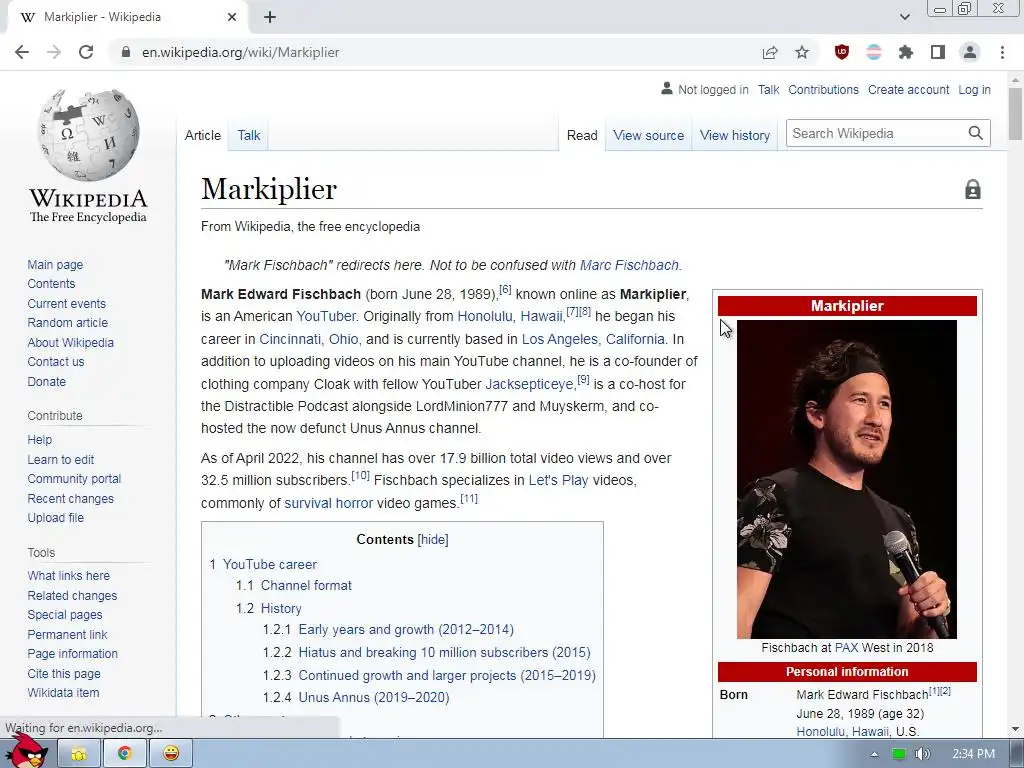1024x768 pixels.
Task: Open the View history tab
Action: click(x=735, y=135)
